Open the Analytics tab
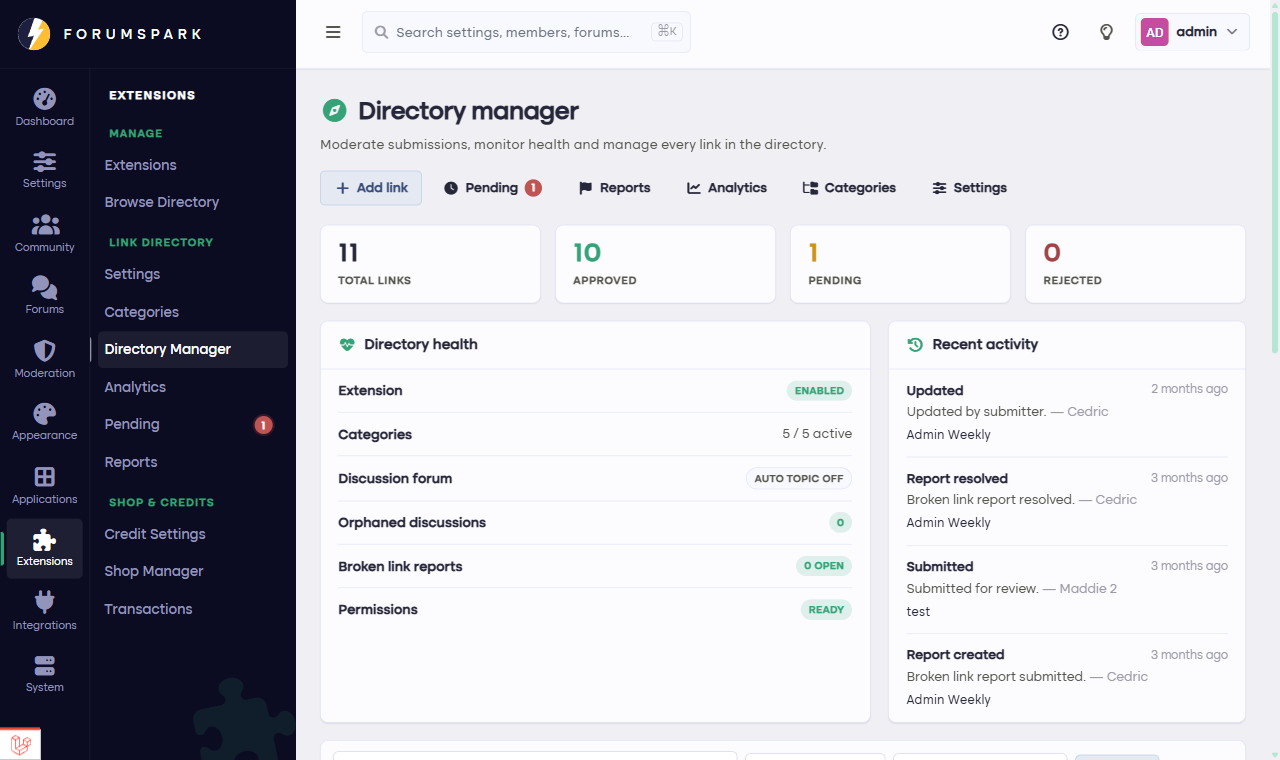The height and width of the screenshot is (760, 1280). pyautogui.click(x=727, y=188)
